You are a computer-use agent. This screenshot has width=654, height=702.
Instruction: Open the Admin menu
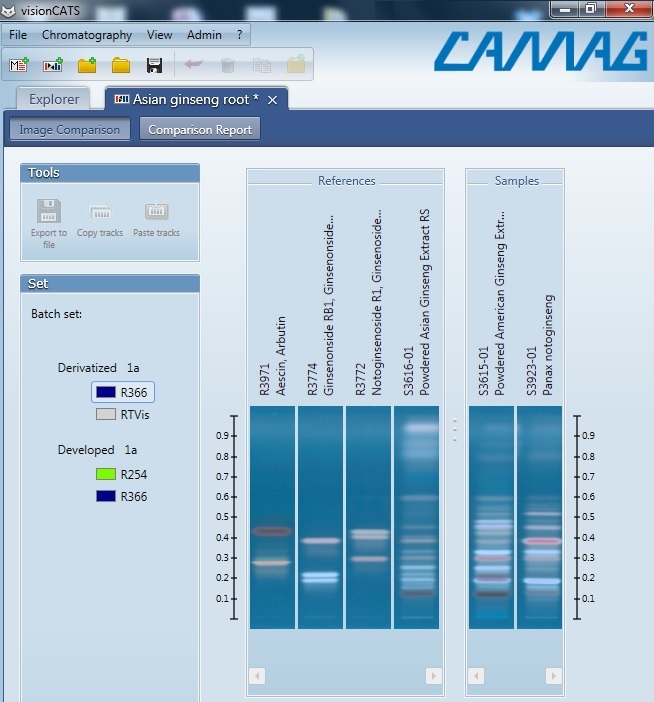tap(204, 35)
